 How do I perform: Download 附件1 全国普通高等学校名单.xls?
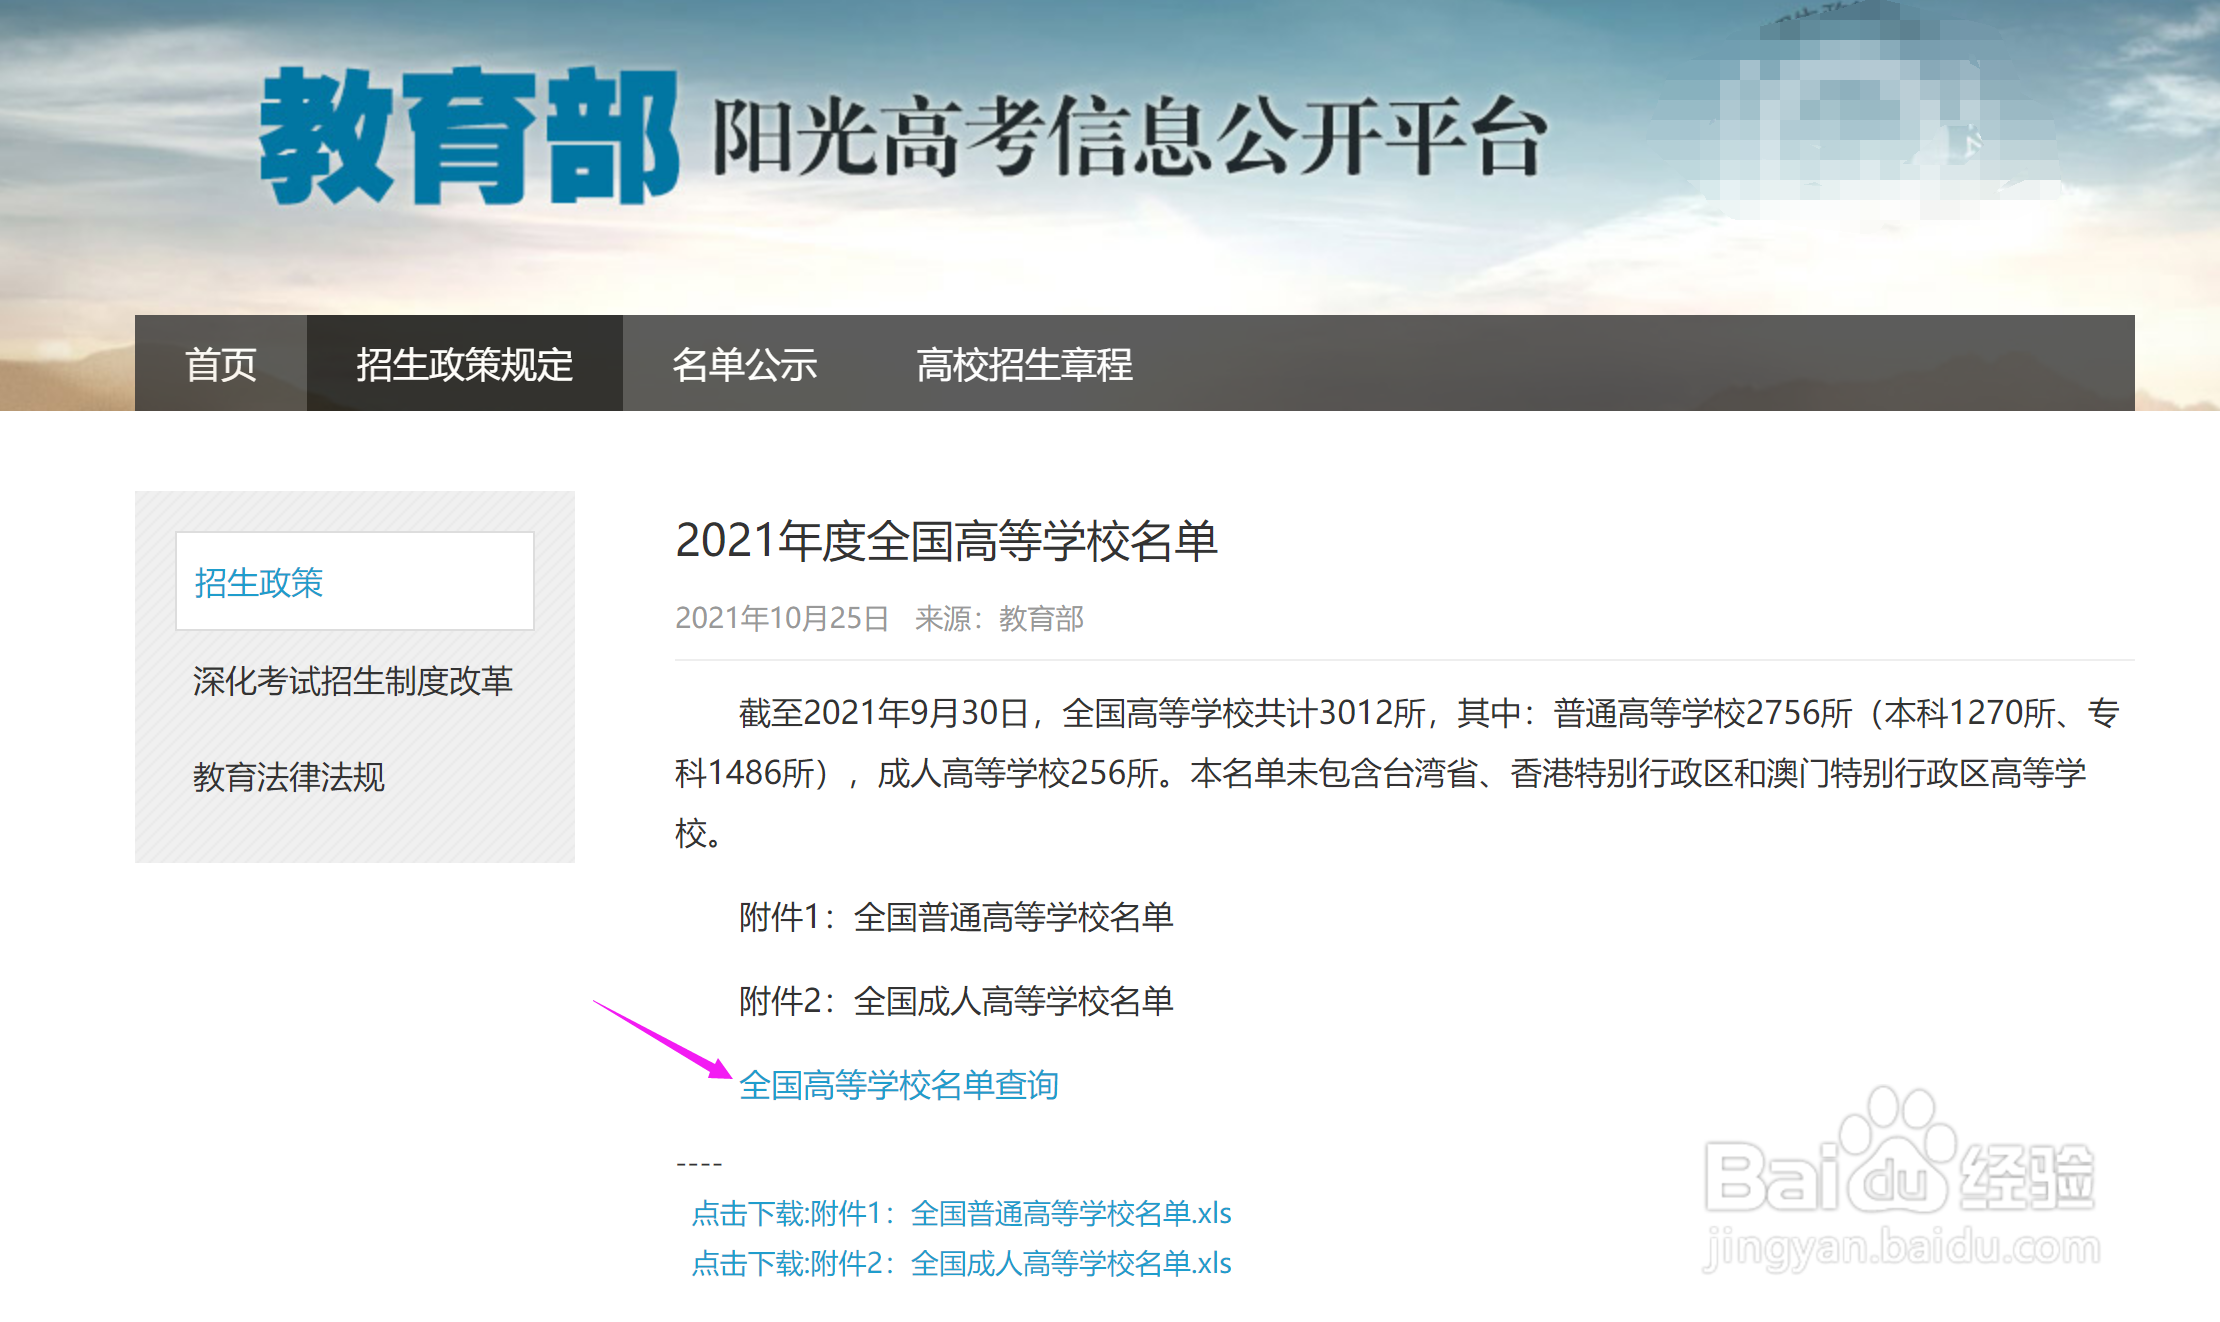click(x=961, y=1213)
